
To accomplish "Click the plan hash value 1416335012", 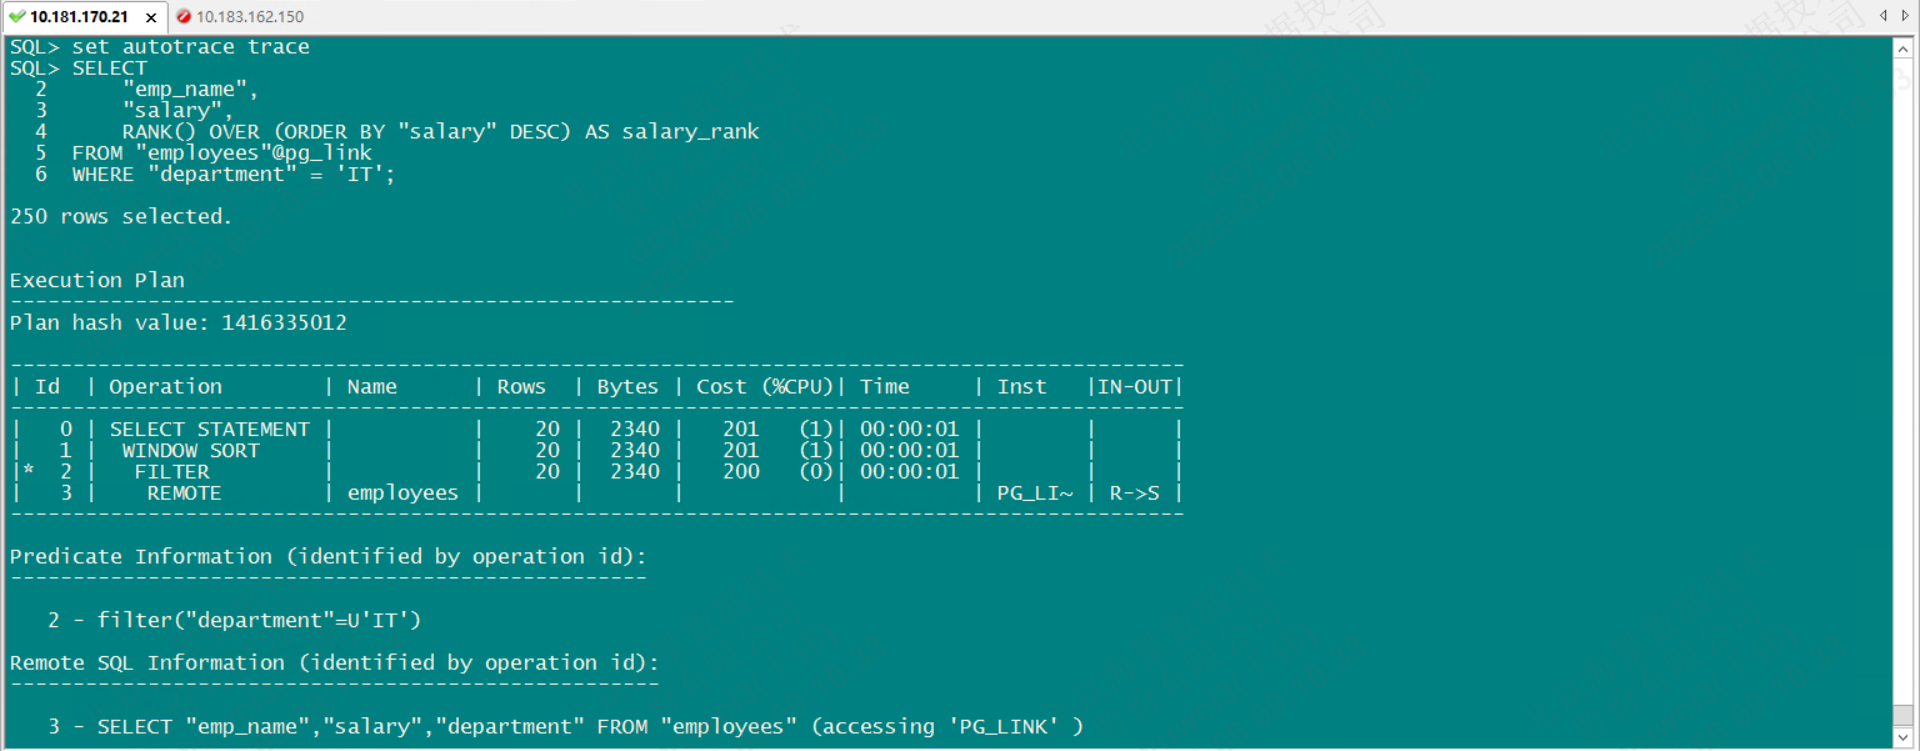I will tap(284, 323).
